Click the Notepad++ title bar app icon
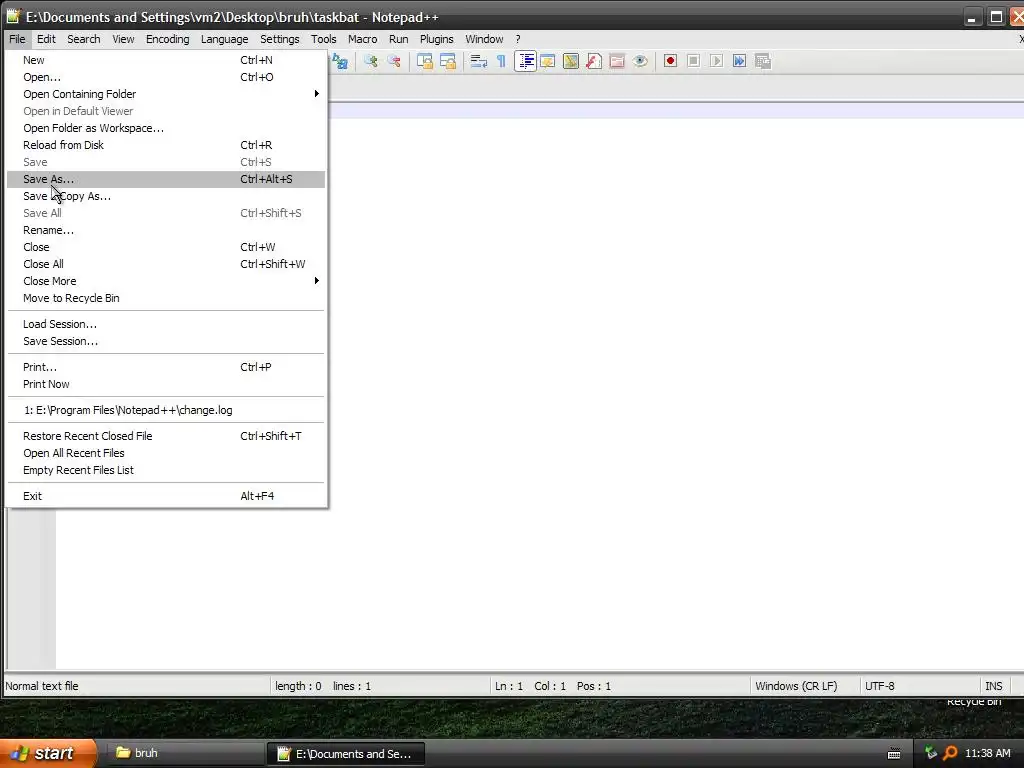The width and height of the screenshot is (1024, 768). [x=13, y=16]
